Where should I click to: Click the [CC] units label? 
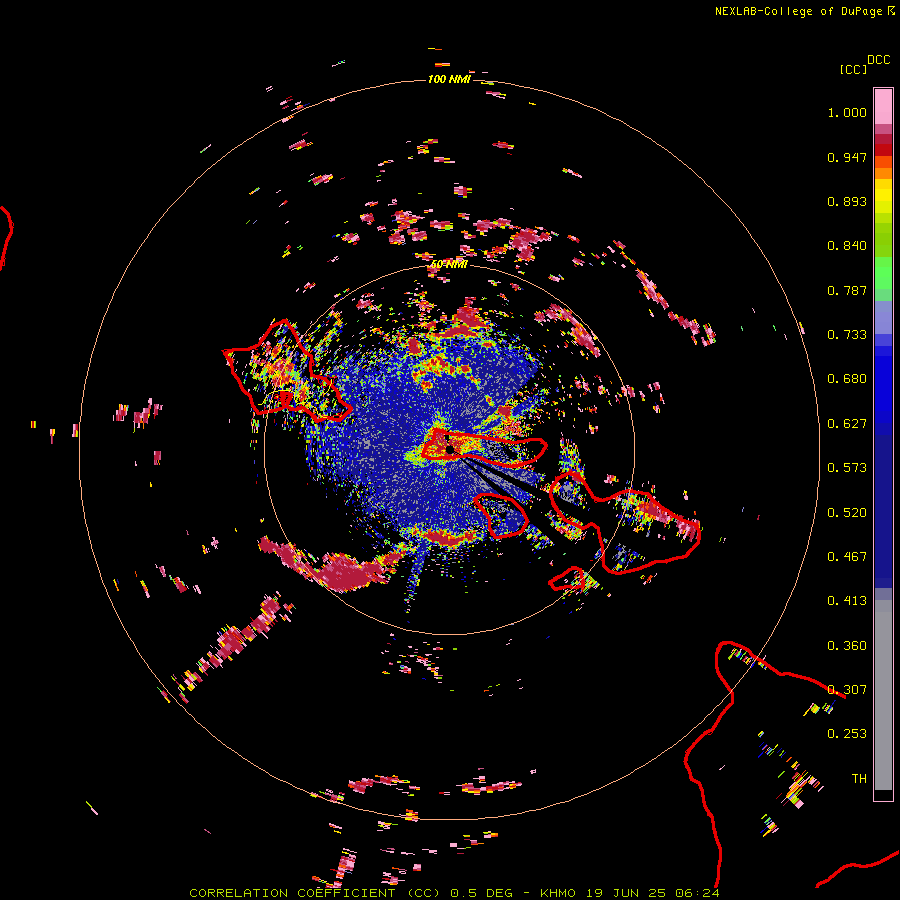coord(853,69)
